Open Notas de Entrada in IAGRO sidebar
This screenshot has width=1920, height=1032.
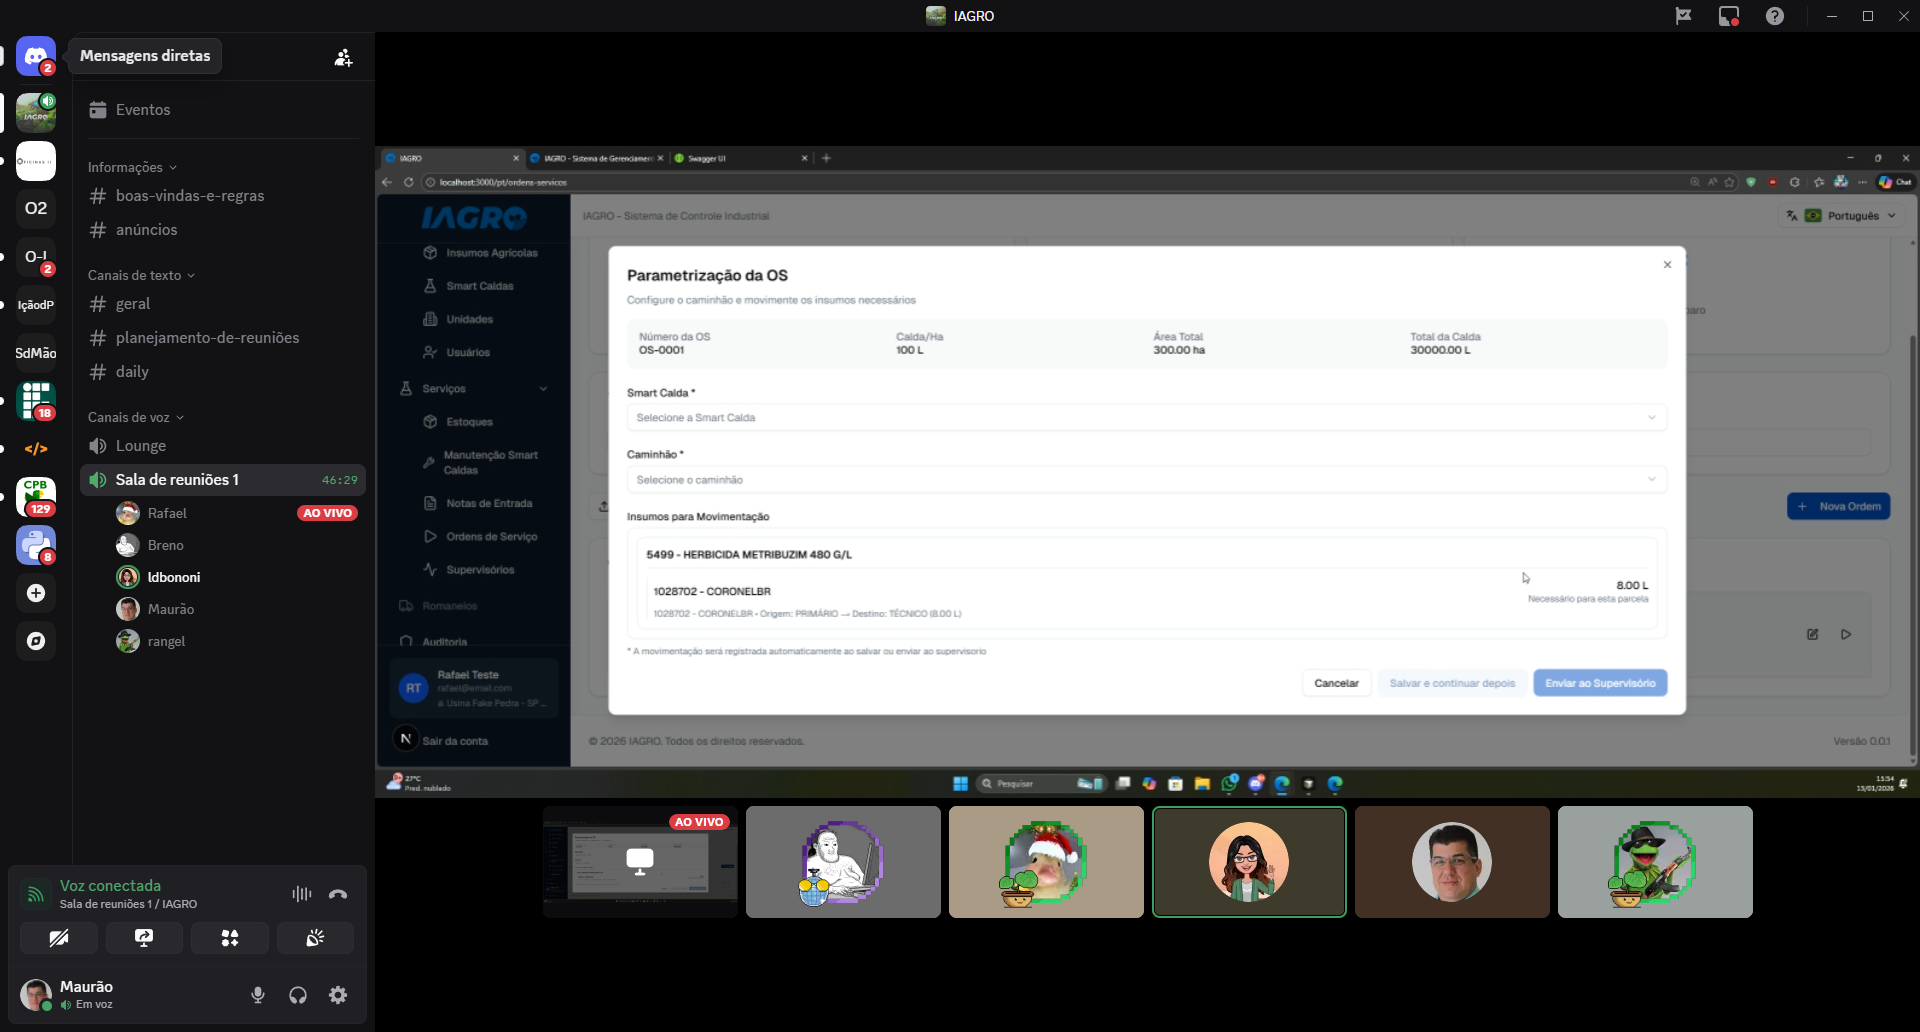pos(480,504)
